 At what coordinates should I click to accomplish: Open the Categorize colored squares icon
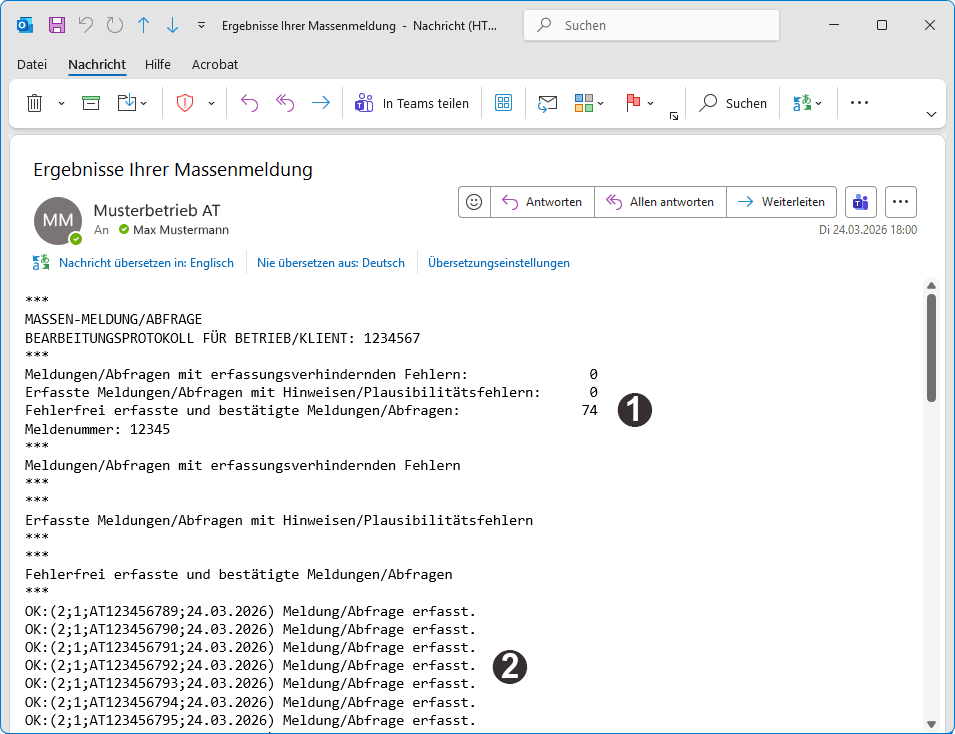tap(583, 102)
